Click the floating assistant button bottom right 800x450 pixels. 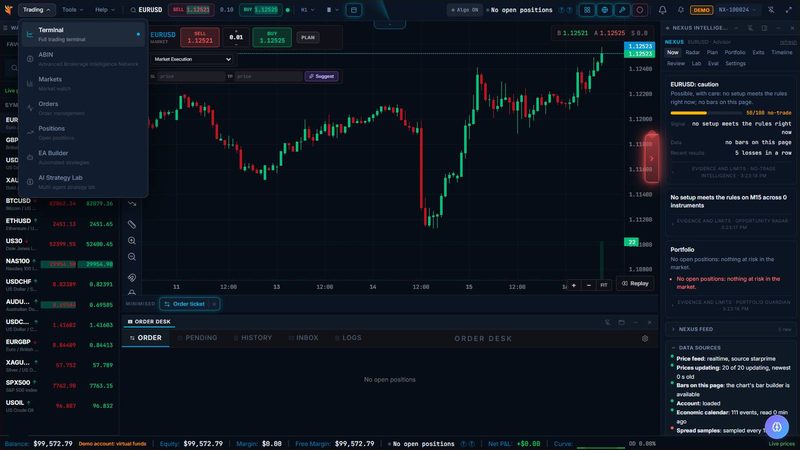pyautogui.click(x=777, y=427)
